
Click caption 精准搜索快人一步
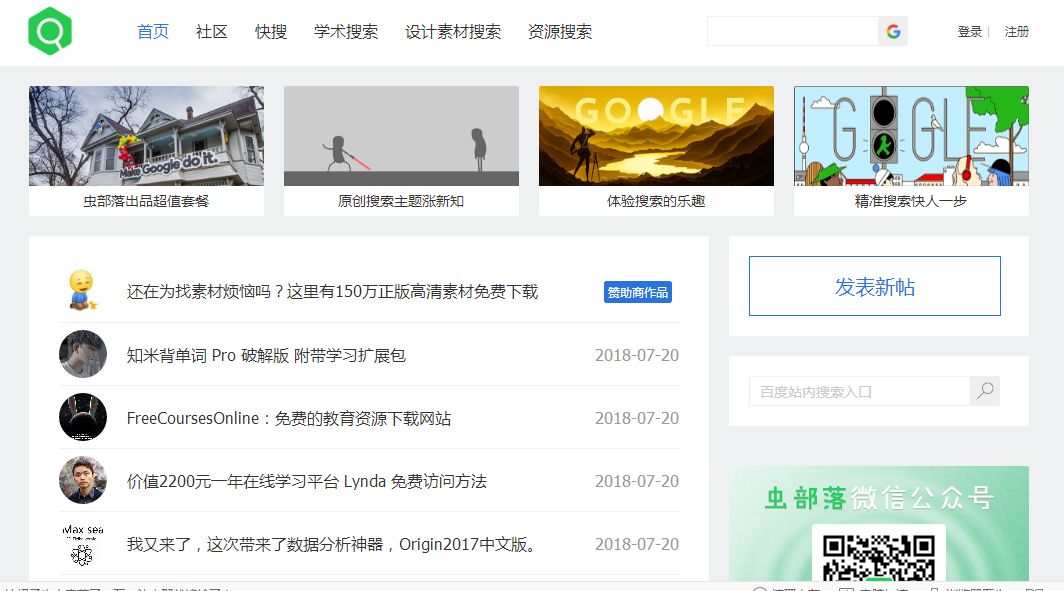911,201
